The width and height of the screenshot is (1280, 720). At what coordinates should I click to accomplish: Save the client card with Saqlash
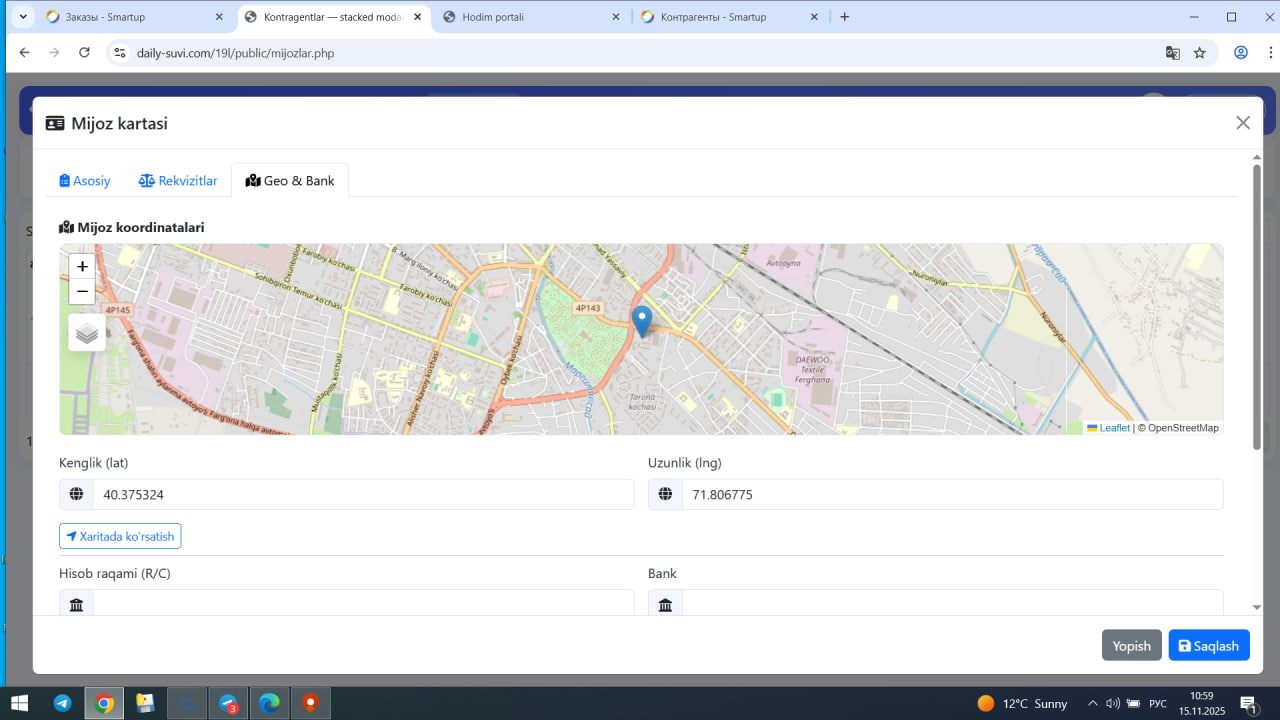[x=1208, y=646]
